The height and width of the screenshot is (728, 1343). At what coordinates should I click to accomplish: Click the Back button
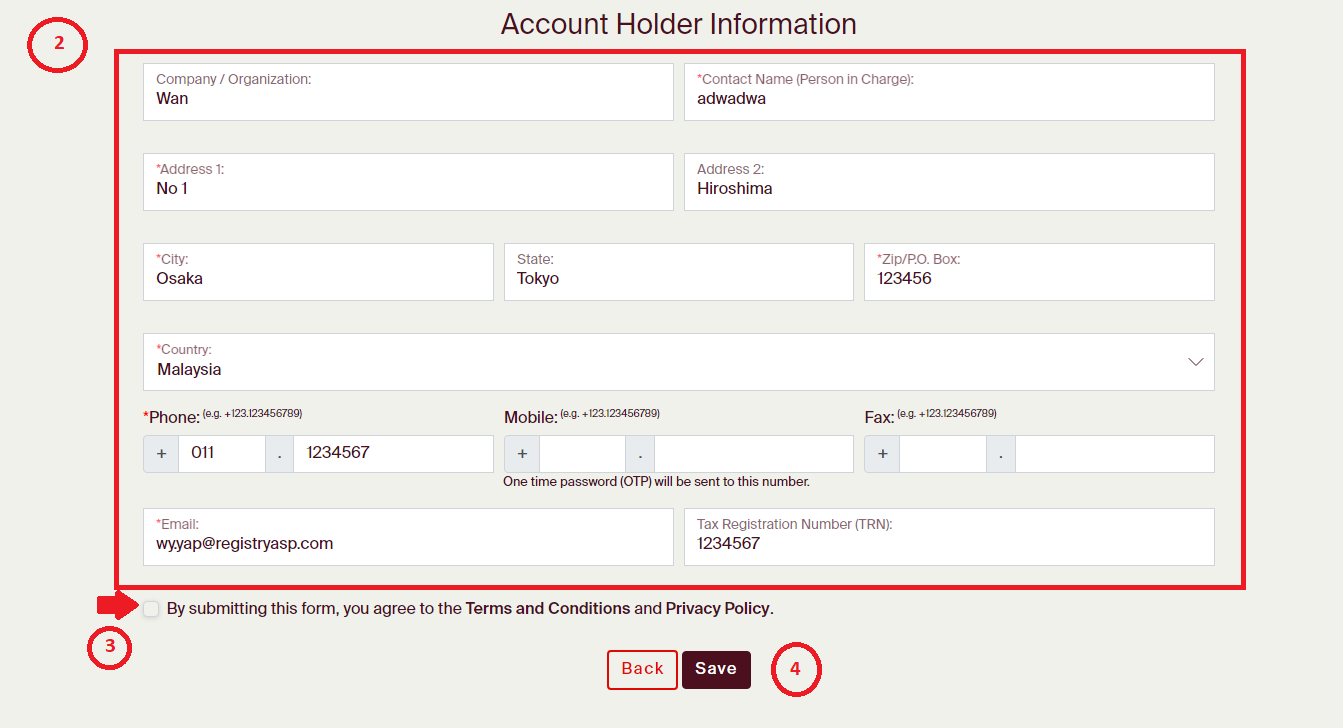click(x=642, y=669)
